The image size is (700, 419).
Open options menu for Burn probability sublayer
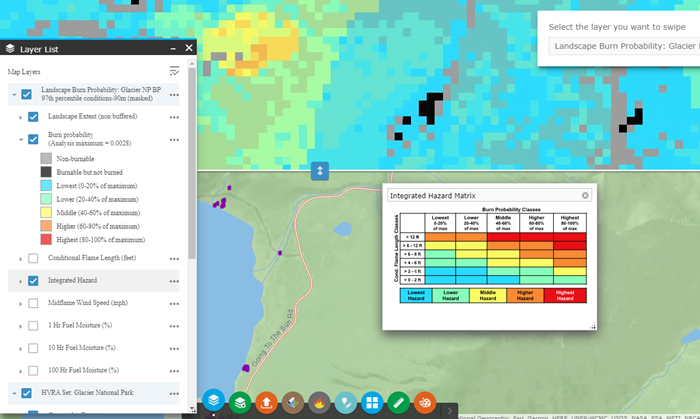(174, 140)
